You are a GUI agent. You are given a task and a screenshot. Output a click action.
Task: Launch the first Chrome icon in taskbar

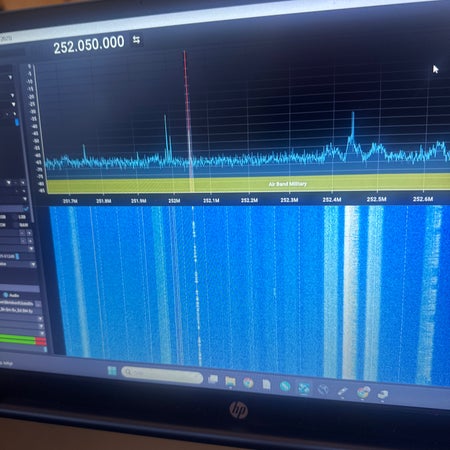click(248, 382)
